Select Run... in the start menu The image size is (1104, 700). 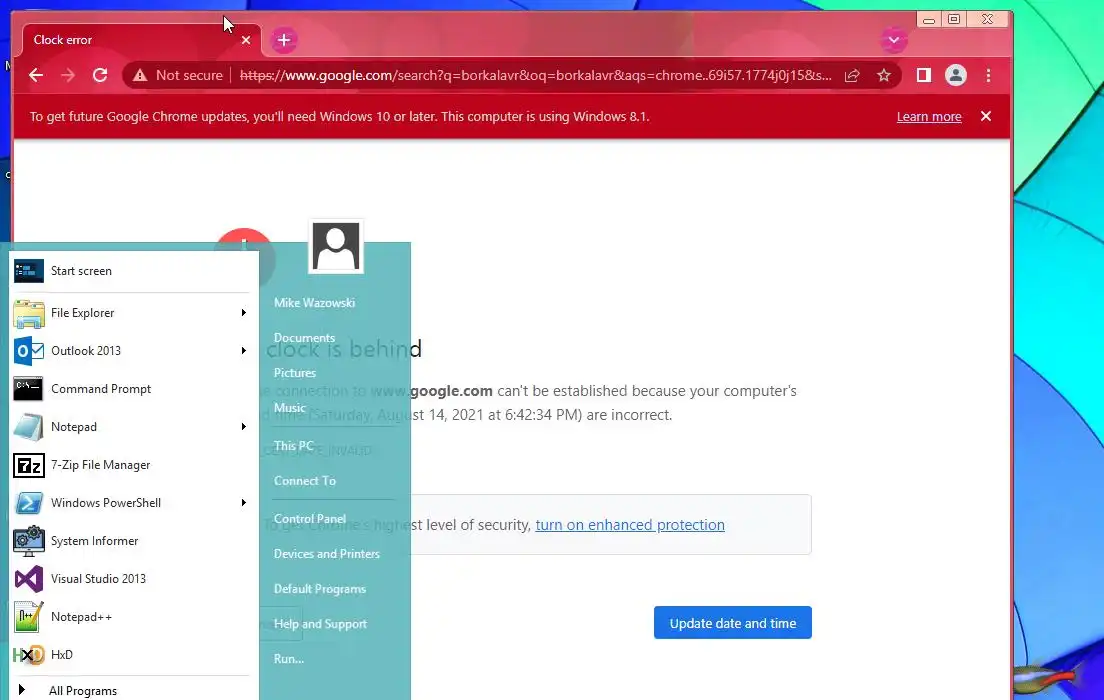(289, 659)
